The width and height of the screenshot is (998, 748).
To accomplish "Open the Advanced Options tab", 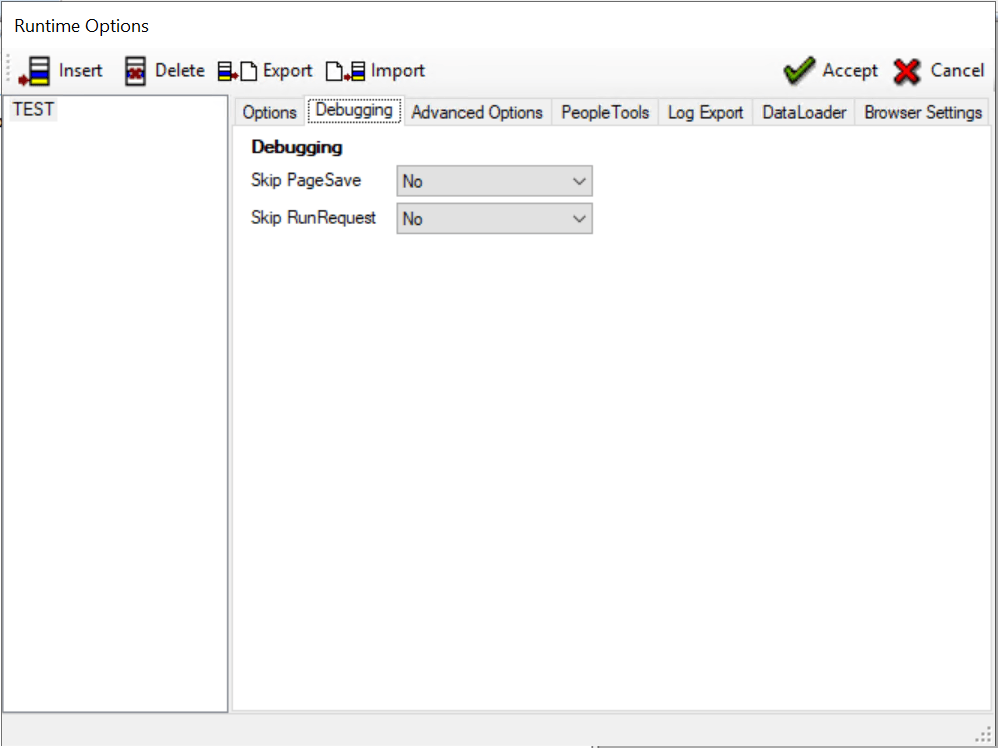I will pos(477,112).
